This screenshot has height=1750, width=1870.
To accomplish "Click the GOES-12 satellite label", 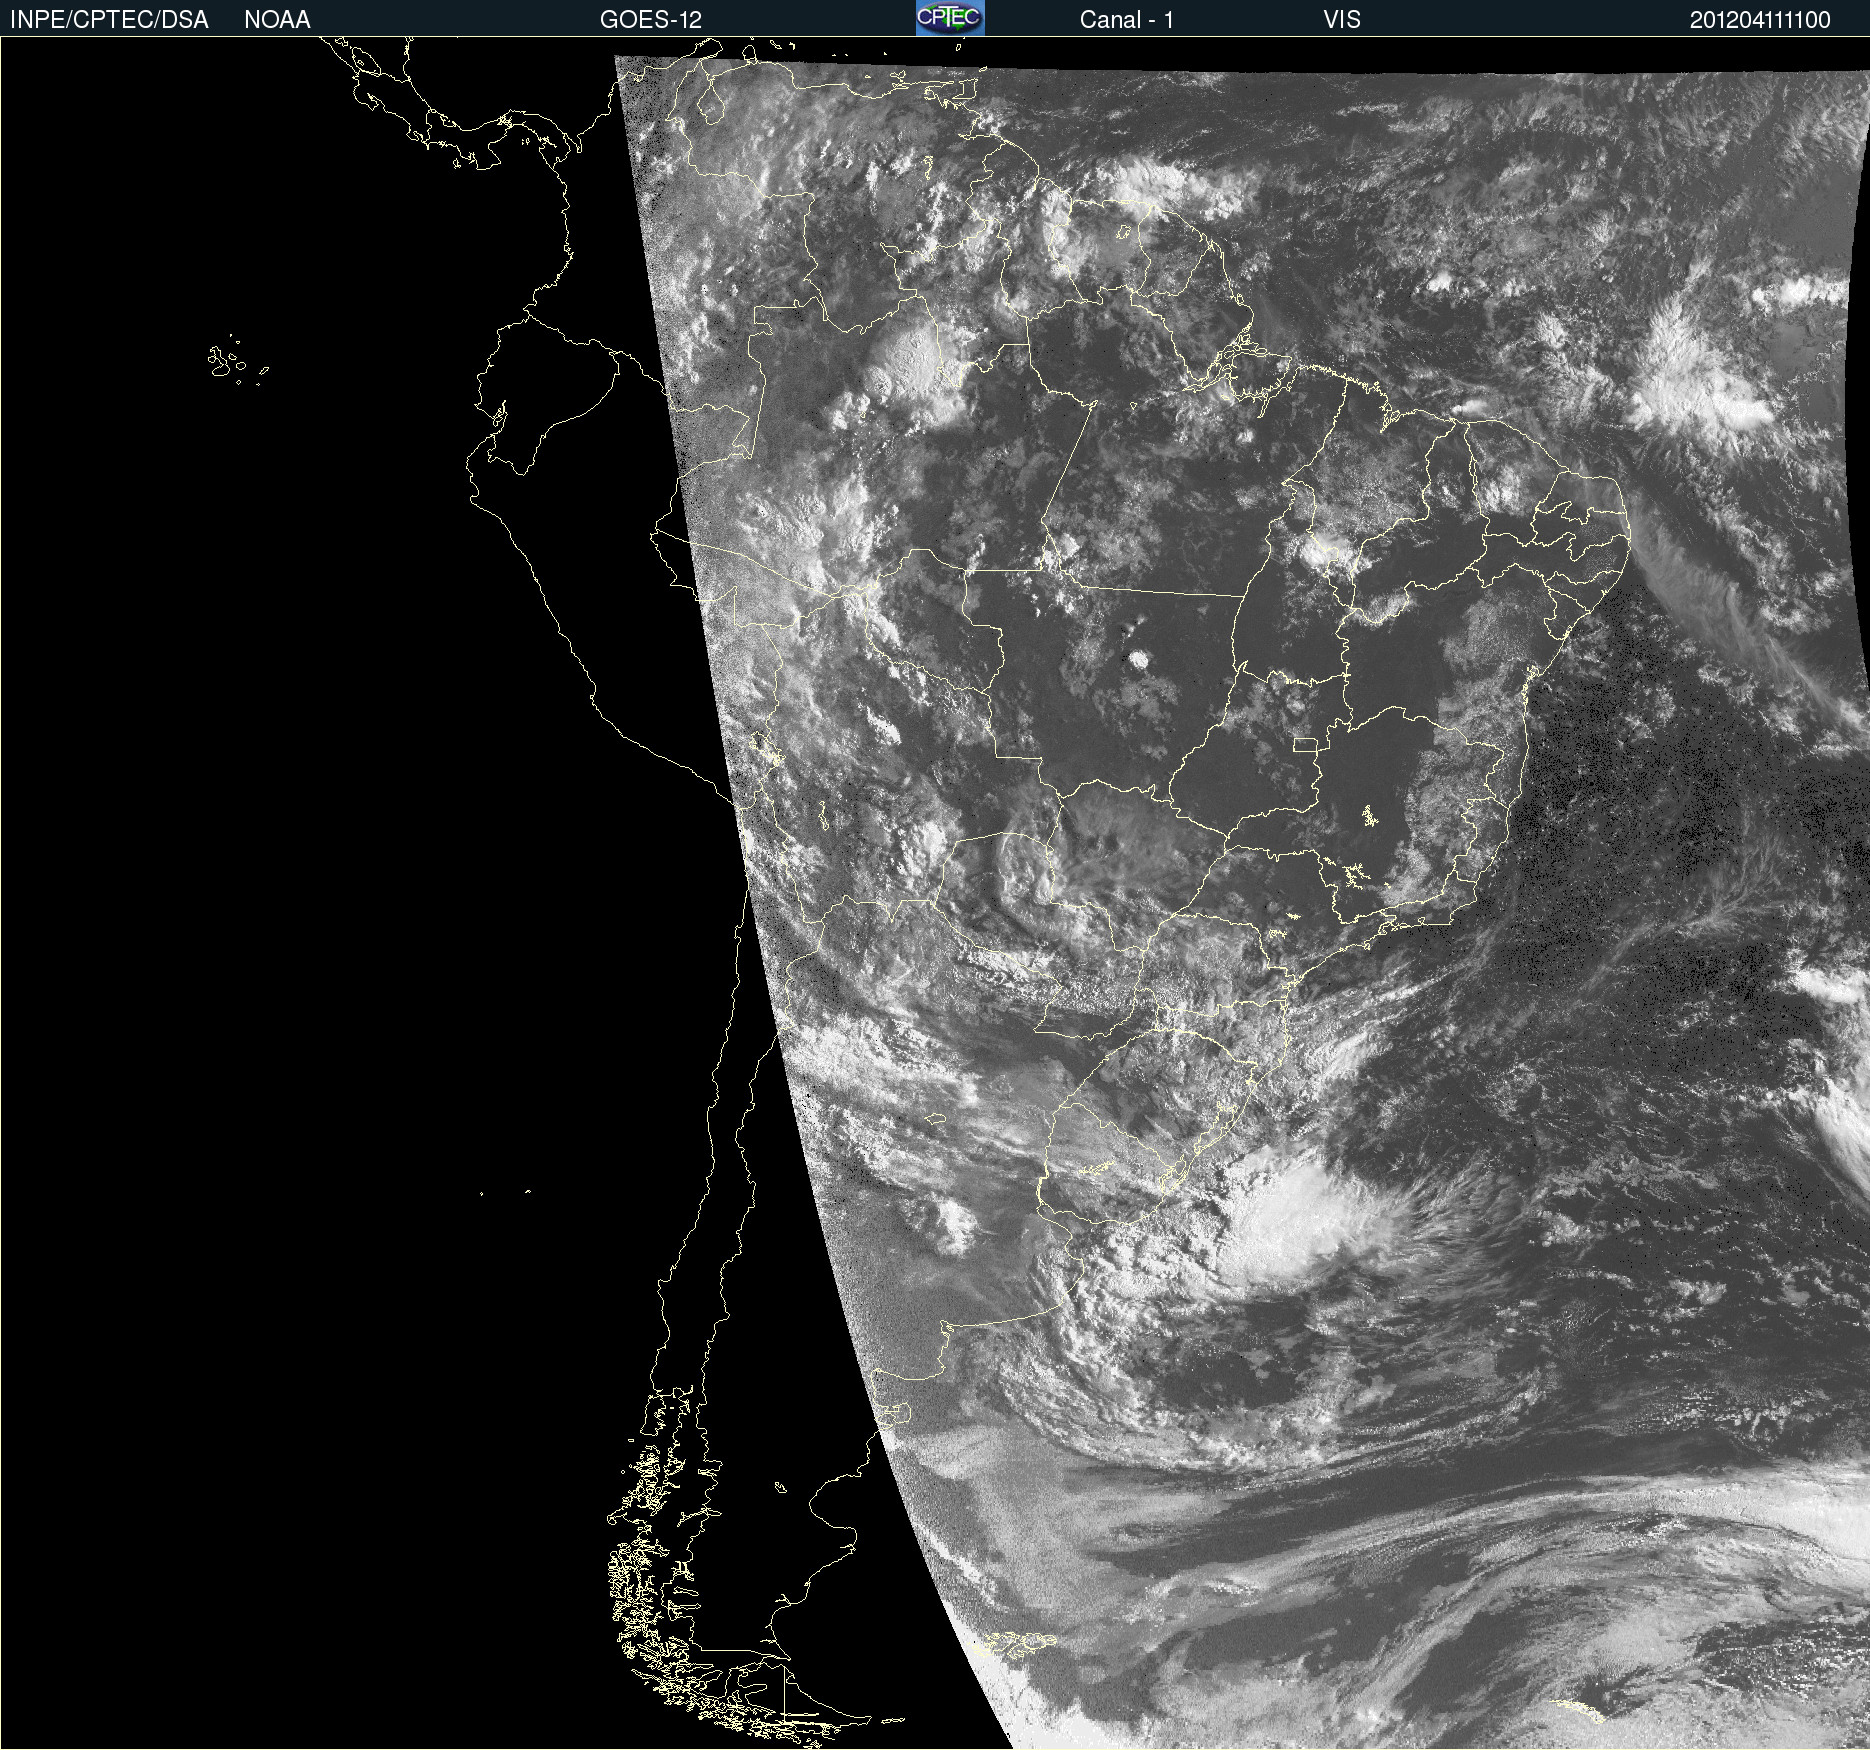I will tap(651, 20).
